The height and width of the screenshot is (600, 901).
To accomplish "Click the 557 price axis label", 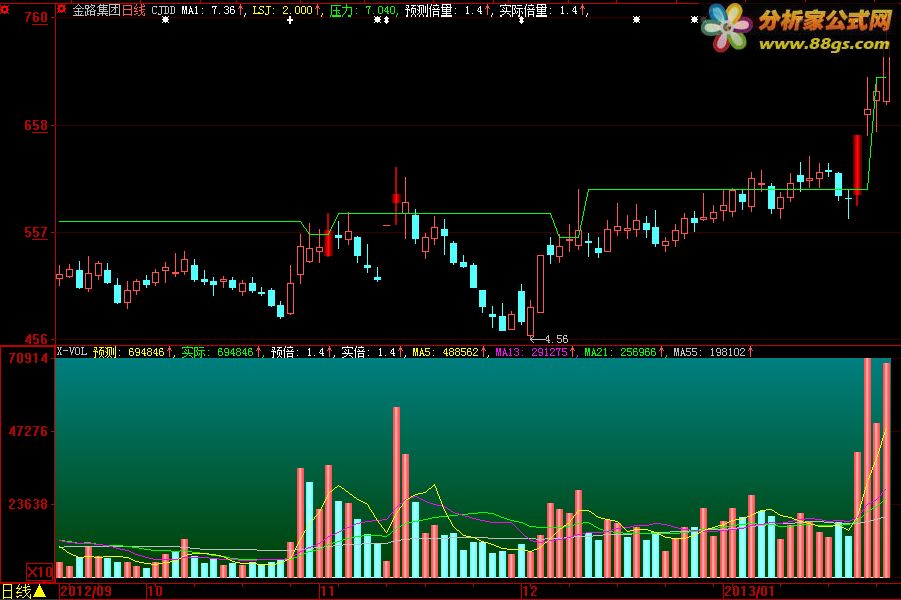I will pyautogui.click(x=36, y=232).
